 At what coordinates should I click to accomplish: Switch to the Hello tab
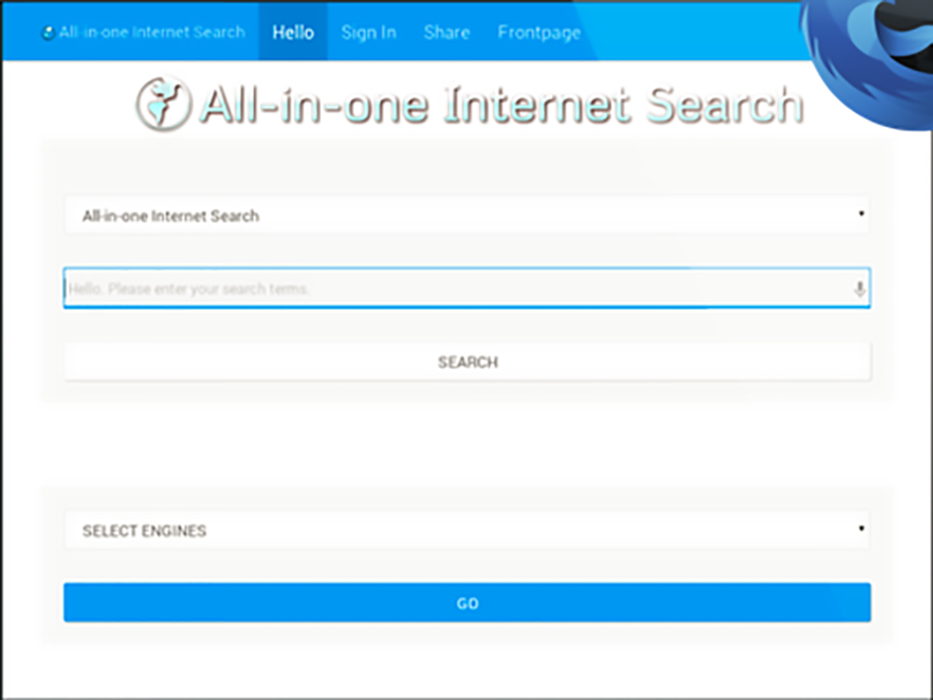tap(293, 32)
